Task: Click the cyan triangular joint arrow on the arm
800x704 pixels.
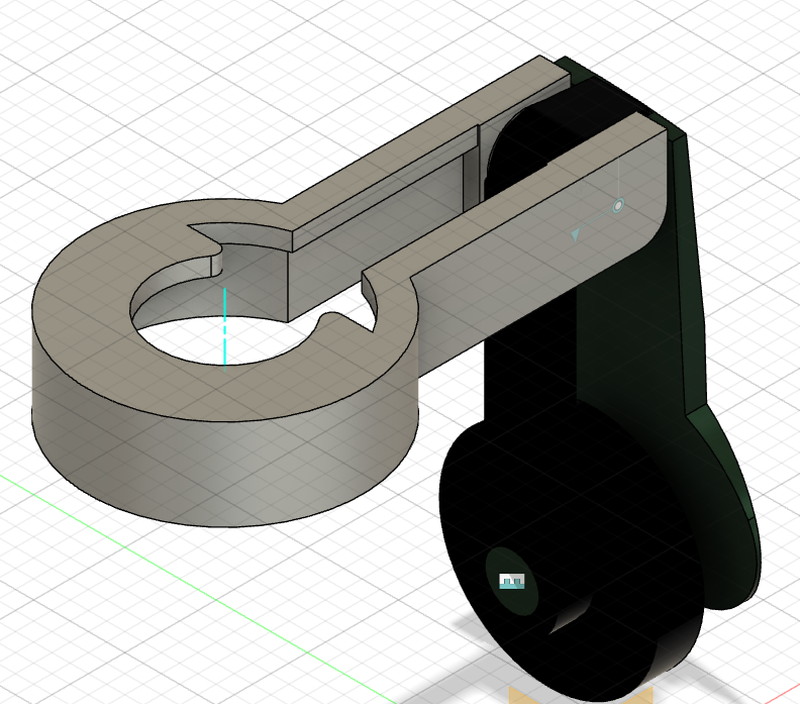Action: tap(576, 234)
